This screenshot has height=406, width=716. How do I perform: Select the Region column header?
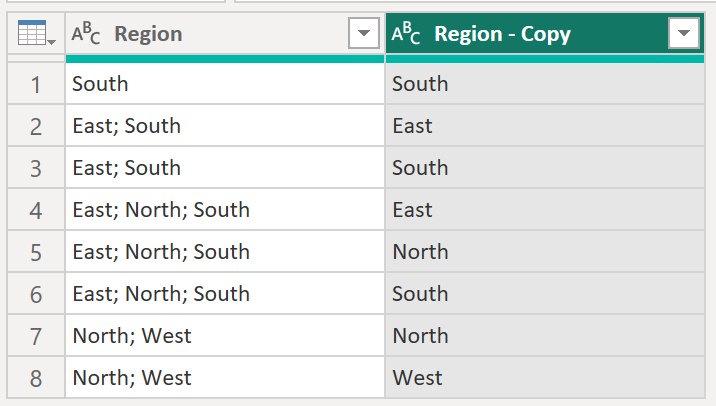tap(225, 33)
